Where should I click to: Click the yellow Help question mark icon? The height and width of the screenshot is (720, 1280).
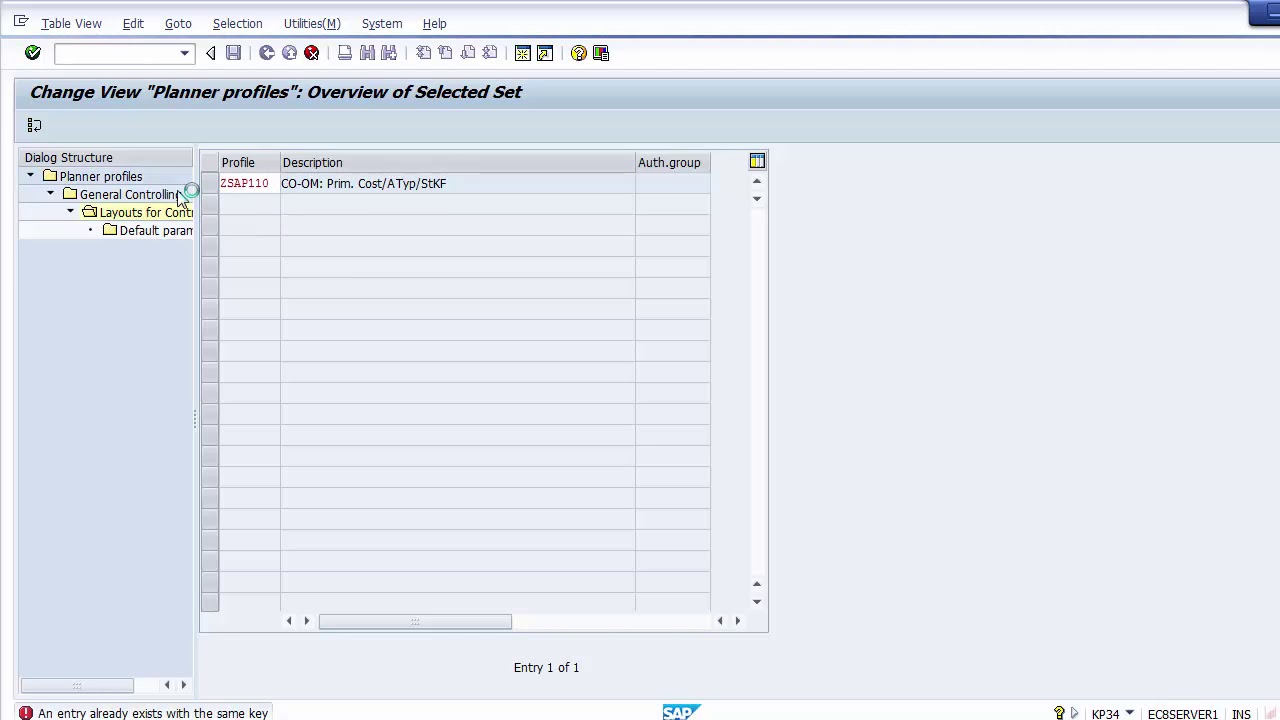tap(579, 53)
